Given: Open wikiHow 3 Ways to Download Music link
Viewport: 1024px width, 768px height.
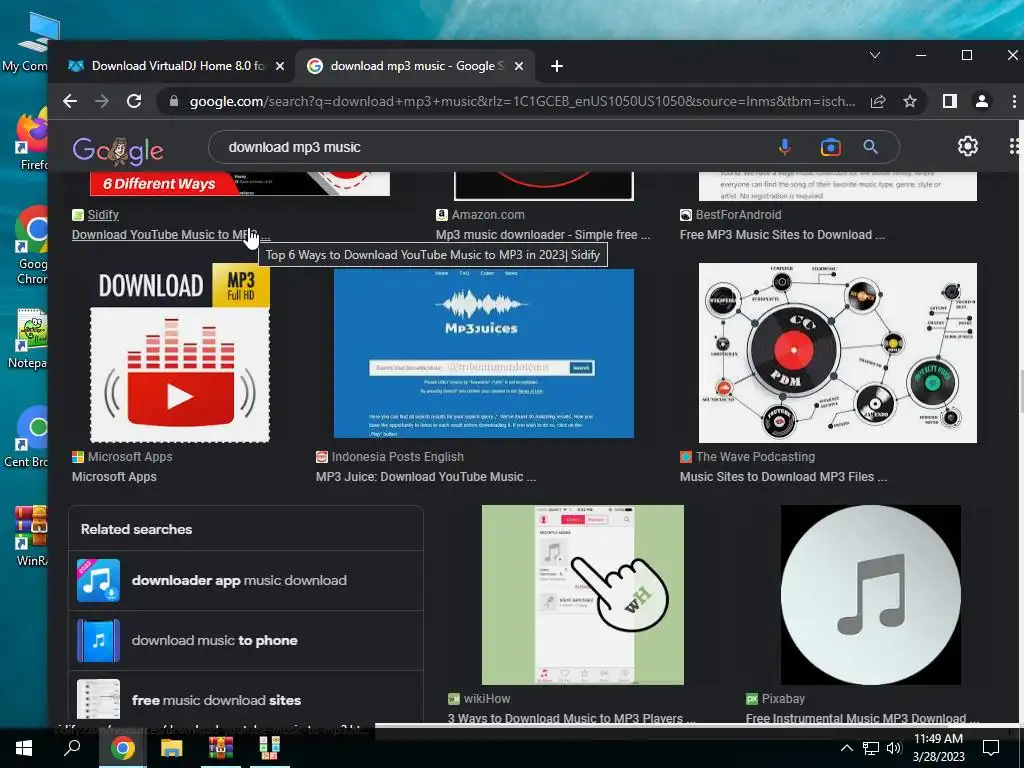Looking at the screenshot, I should 571,718.
